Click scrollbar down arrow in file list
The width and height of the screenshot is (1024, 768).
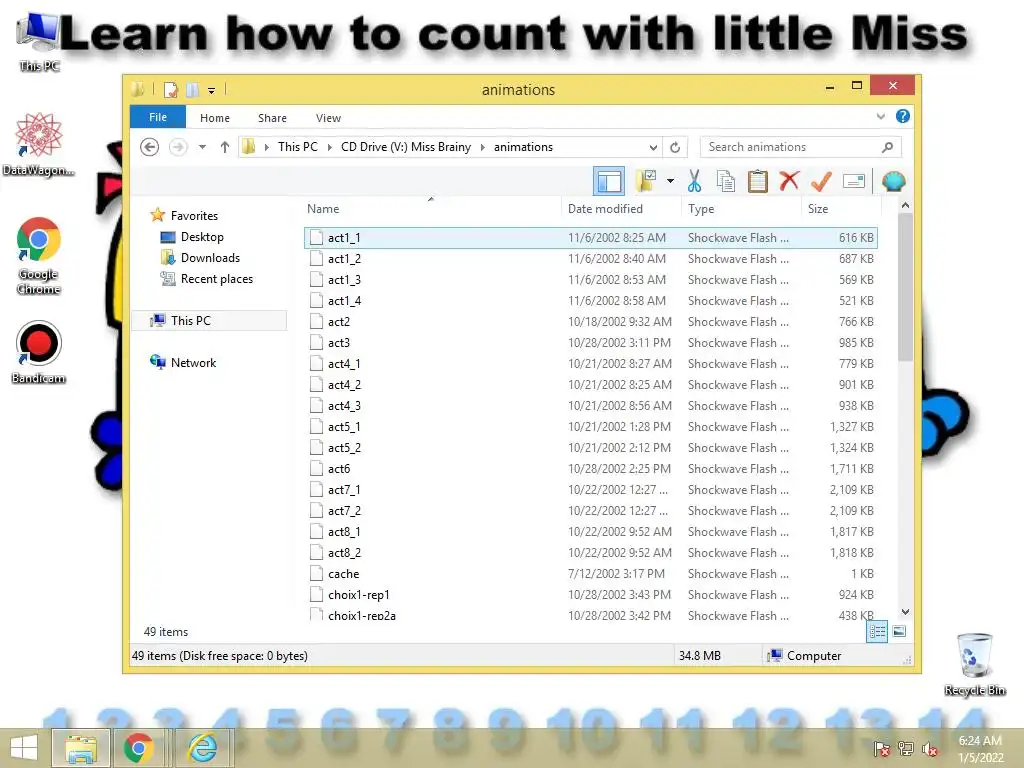(905, 612)
